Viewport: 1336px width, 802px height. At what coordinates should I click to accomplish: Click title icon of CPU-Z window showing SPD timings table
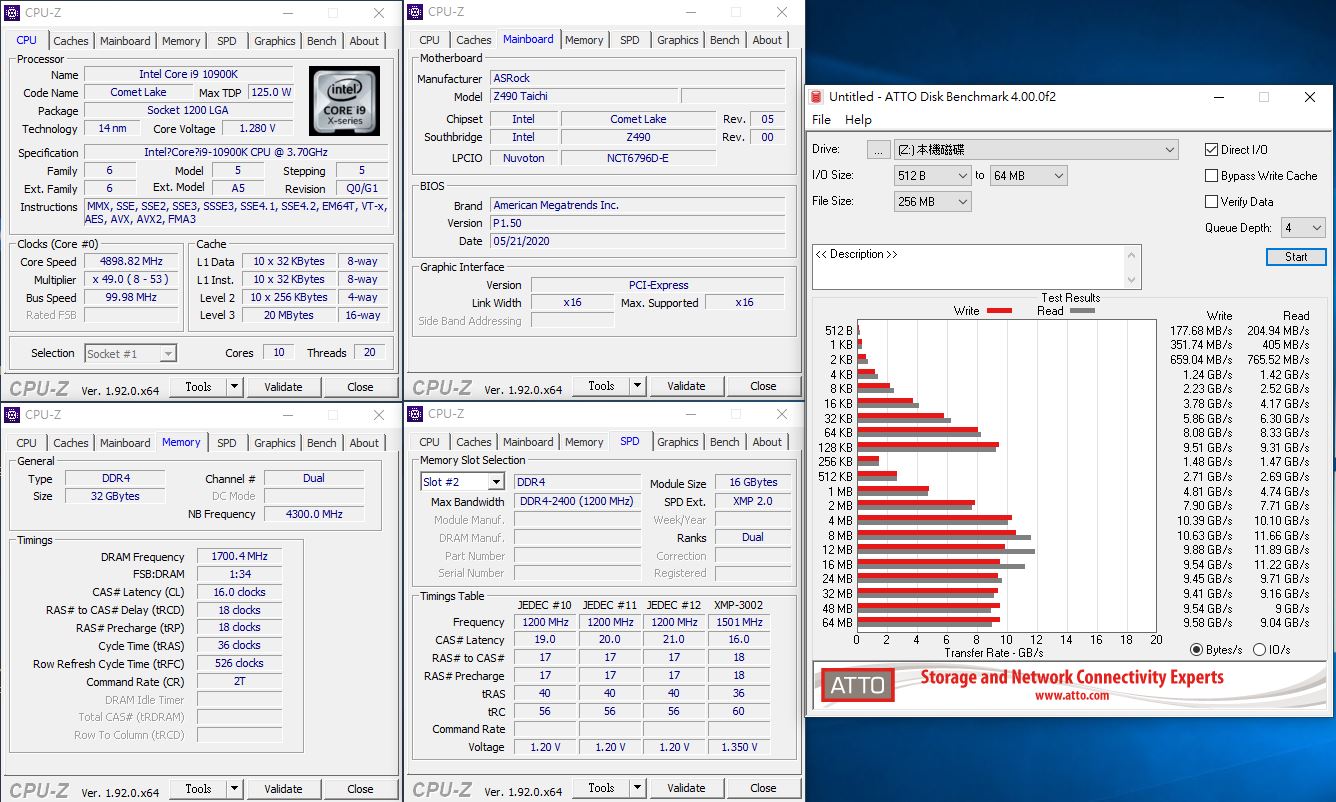415,413
